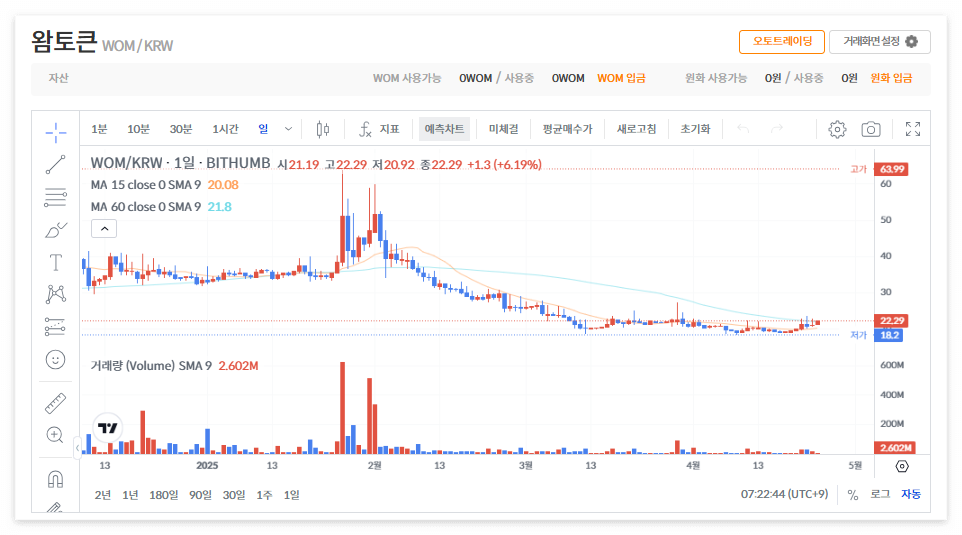Set chart range to 30일
This screenshot has height=535, width=962.
[x=234, y=495]
